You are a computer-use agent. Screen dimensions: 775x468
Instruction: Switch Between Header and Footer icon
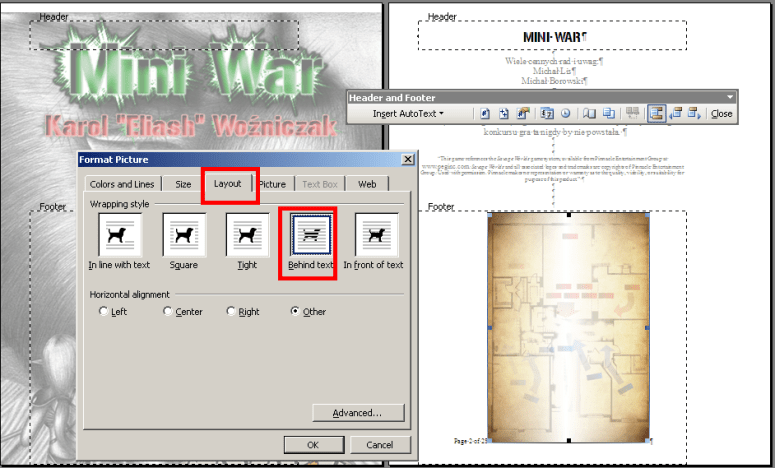[x=656, y=113]
